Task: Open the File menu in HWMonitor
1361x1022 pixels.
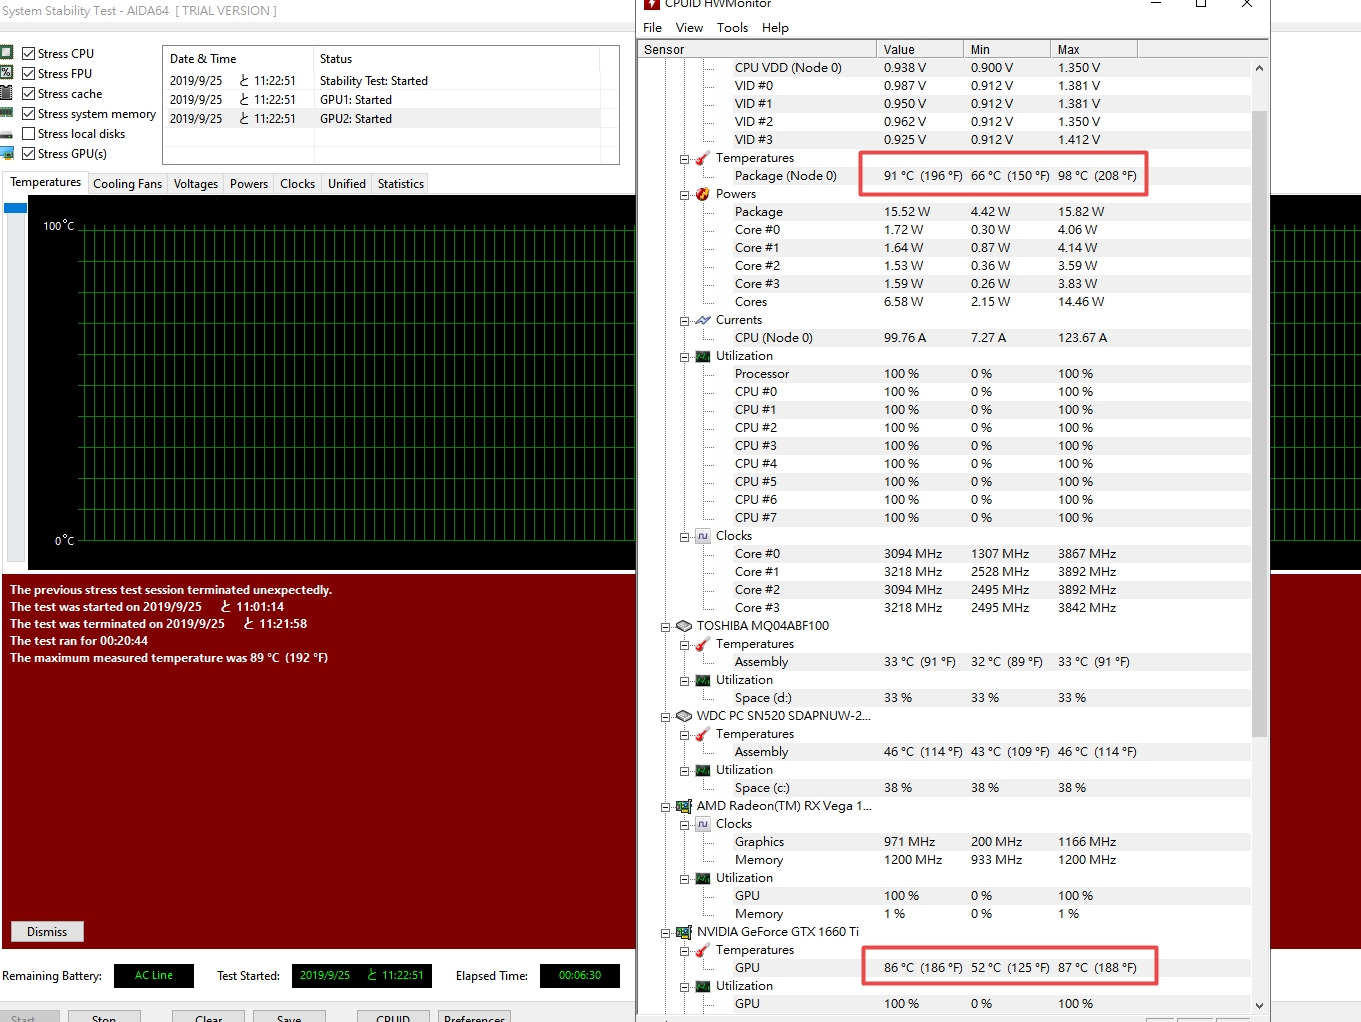Action: (652, 28)
